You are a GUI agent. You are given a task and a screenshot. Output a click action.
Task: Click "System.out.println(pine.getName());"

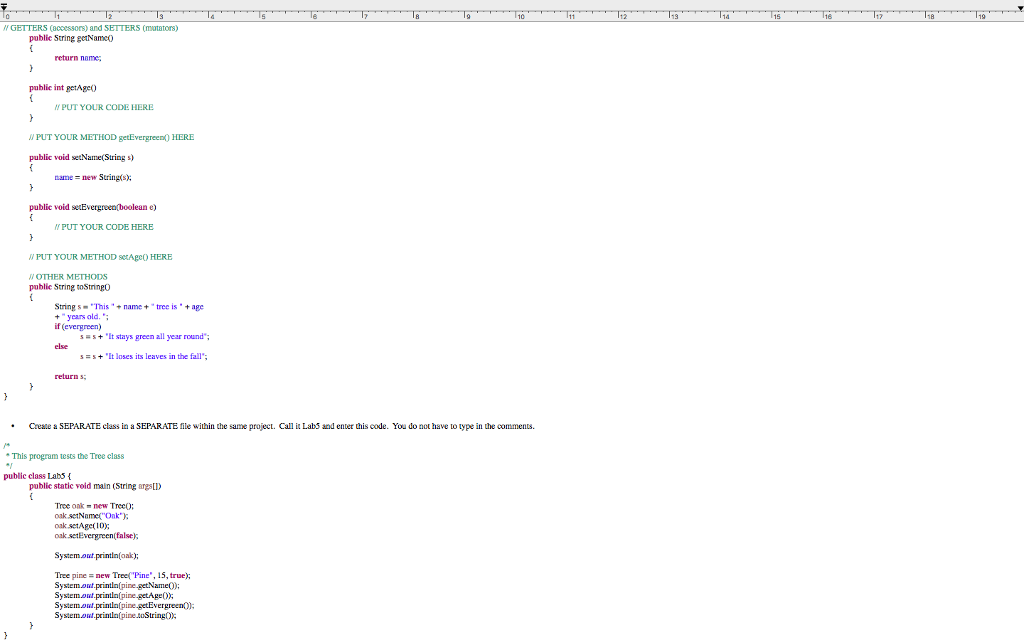tap(117, 586)
